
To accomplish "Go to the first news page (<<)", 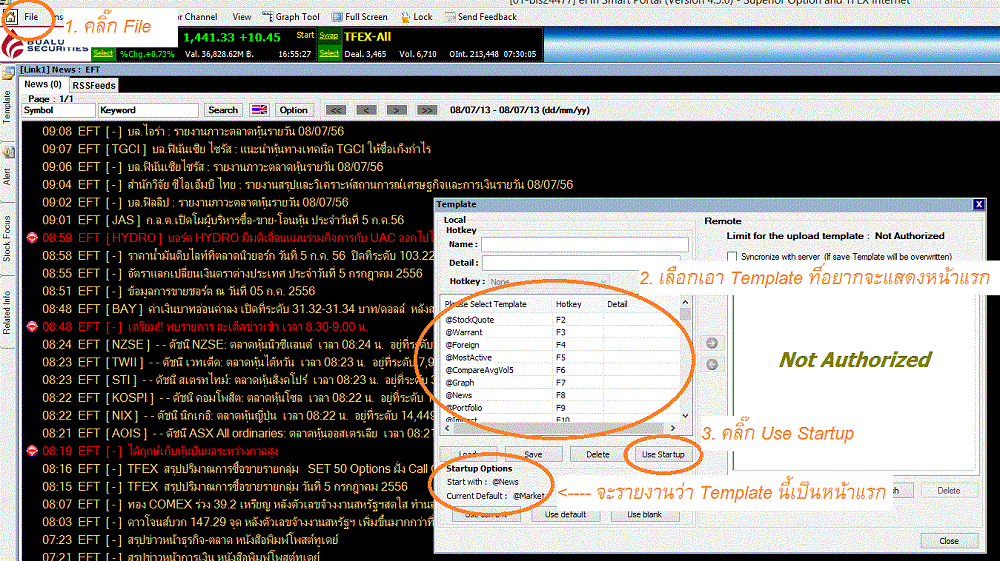I will pos(335,110).
